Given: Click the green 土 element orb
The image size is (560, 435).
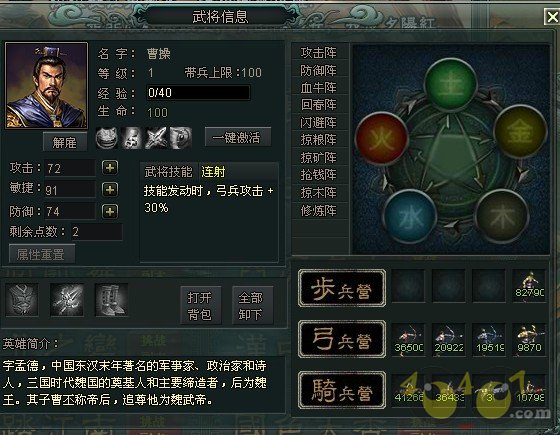Looking at the screenshot, I should (451, 85).
